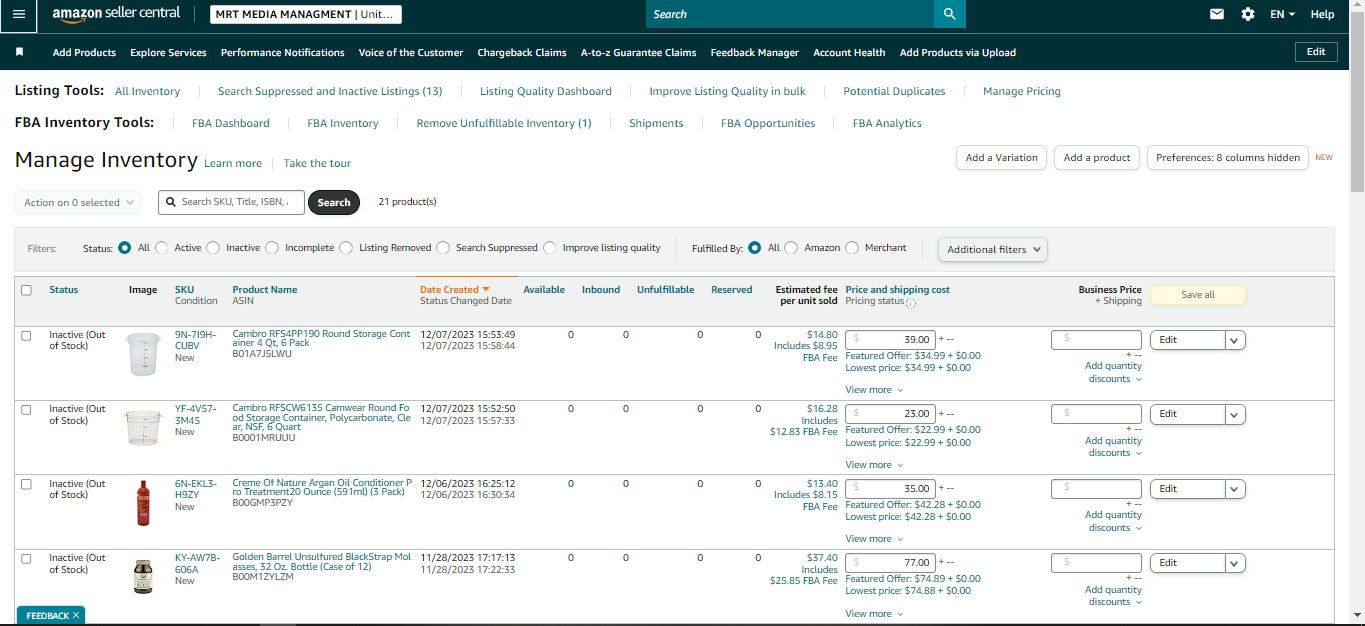The height and width of the screenshot is (626, 1365).
Task: Click the Pricing status info icon
Action: pos(911,302)
